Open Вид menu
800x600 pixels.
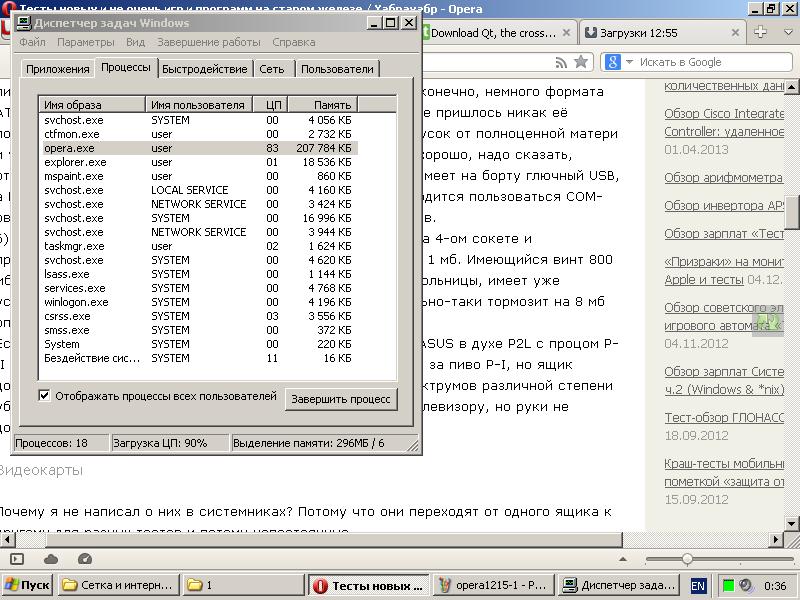(135, 42)
